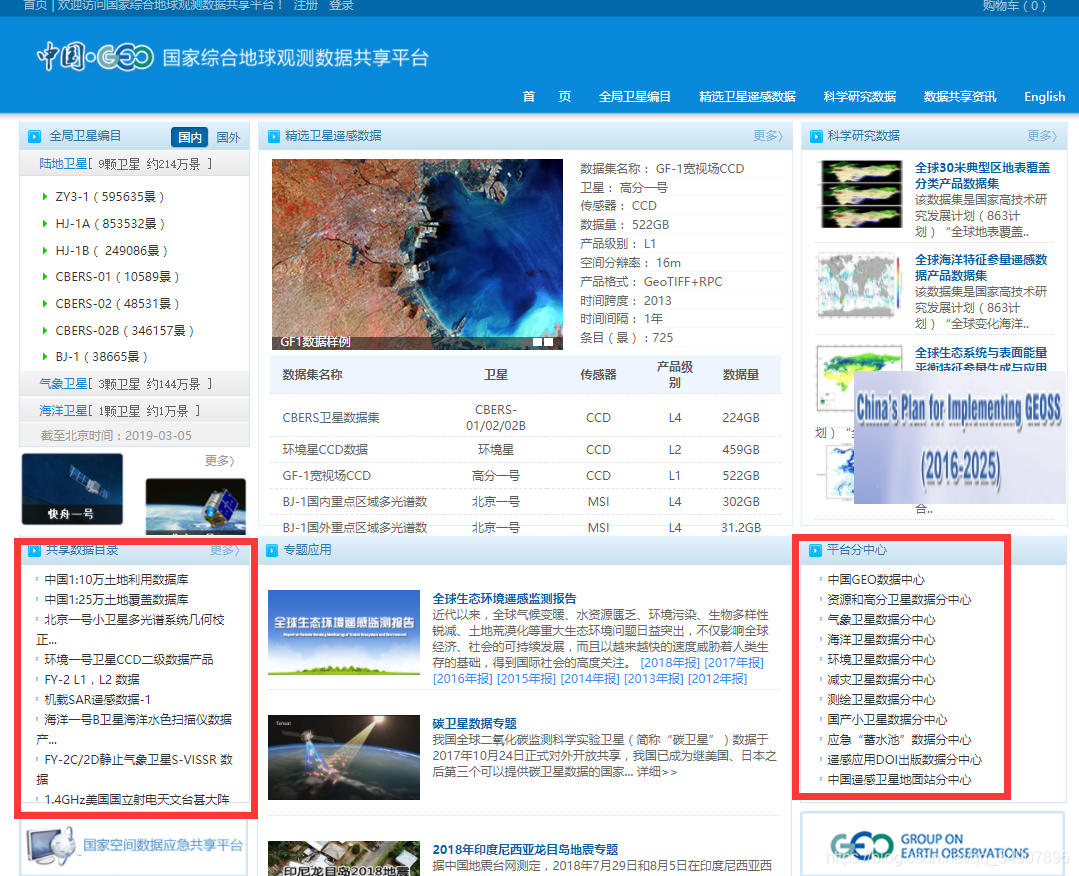The height and width of the screenshot is (876, 1079).
Task: Open the 首页 navigation menu
Action: point(546,96)
